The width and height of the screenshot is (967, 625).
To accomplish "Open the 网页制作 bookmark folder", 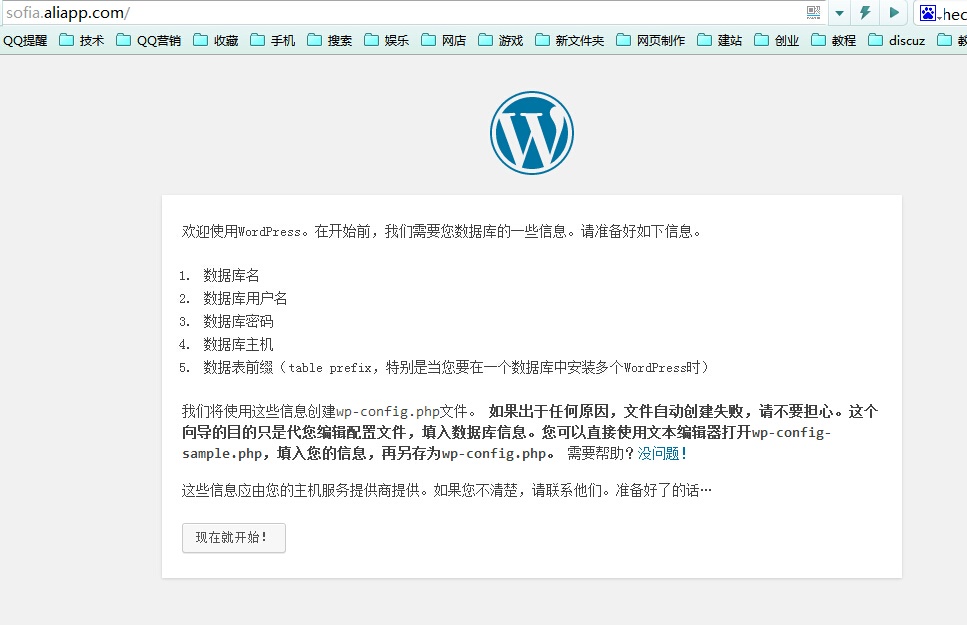I will click(x=651, y=41).
